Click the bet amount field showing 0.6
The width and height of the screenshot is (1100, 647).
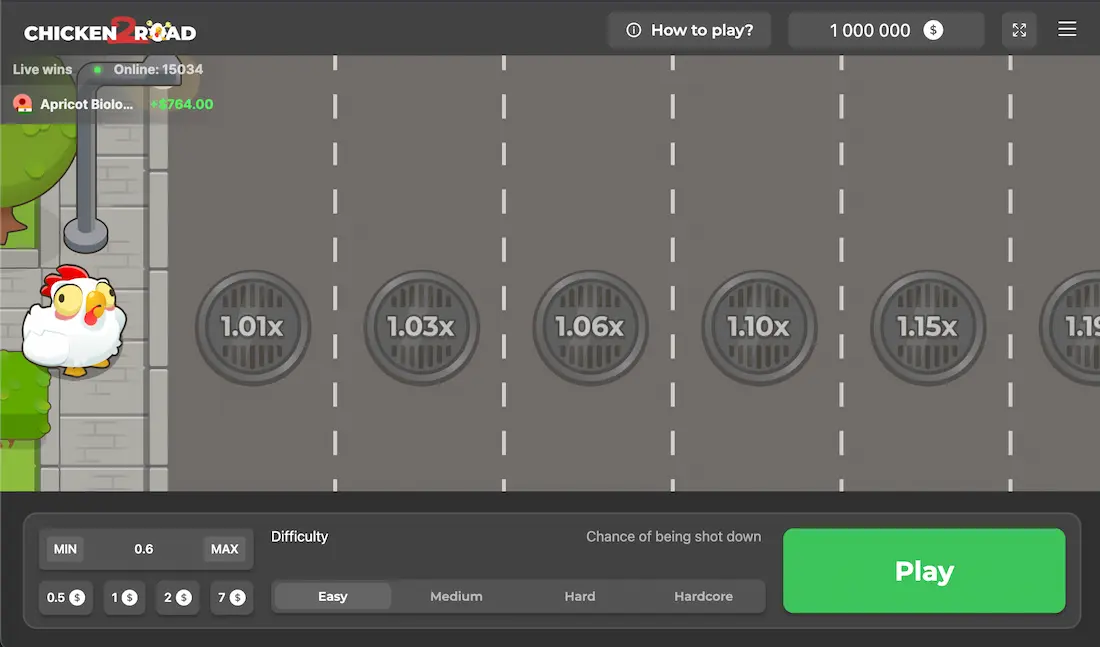coord(145,549)
